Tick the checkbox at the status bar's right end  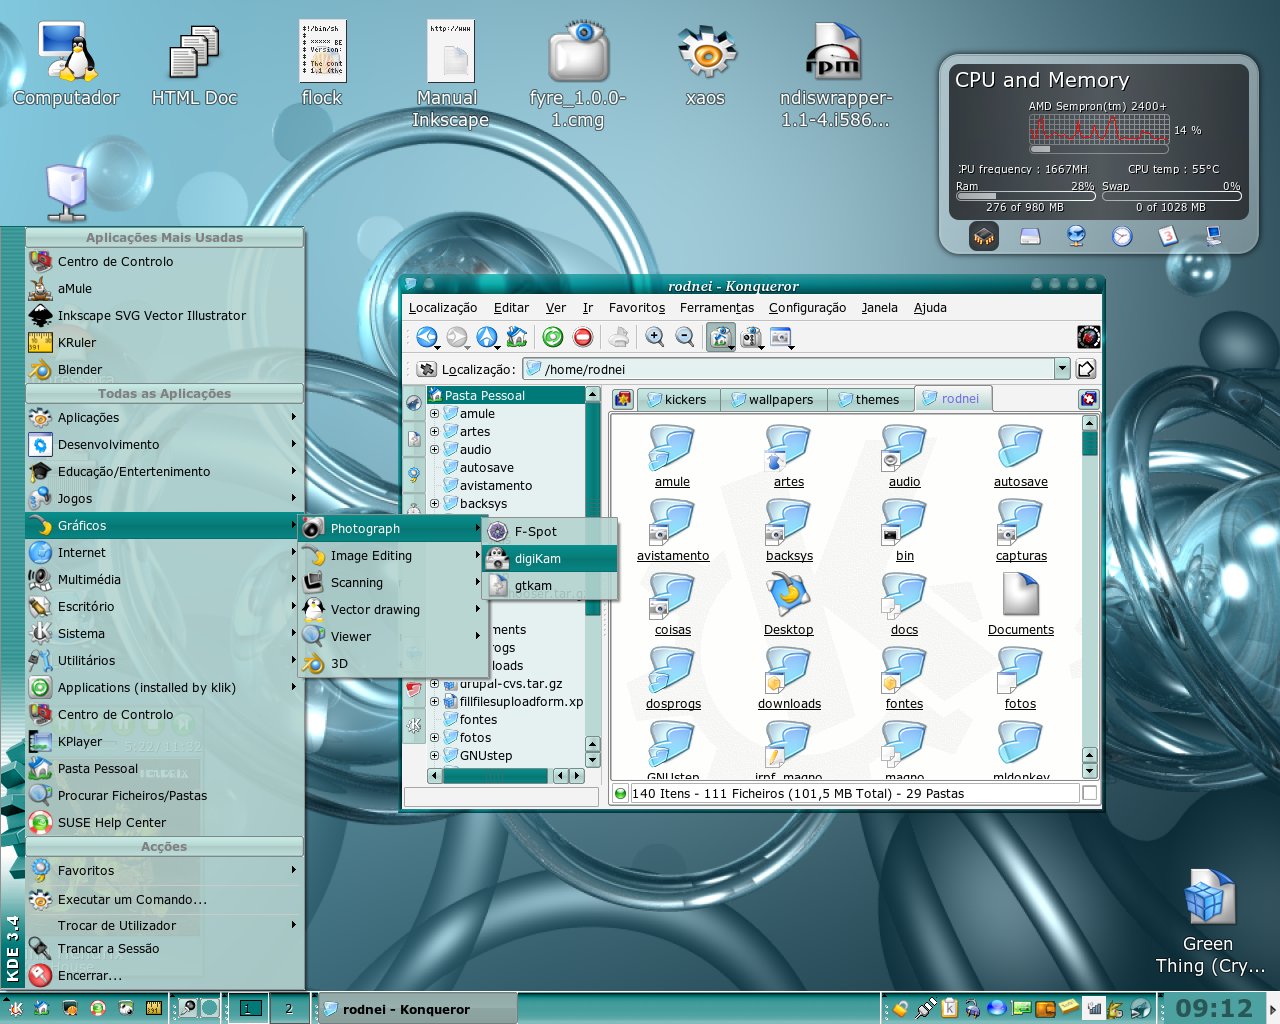pyautogui.click(x=1090, y=793)
